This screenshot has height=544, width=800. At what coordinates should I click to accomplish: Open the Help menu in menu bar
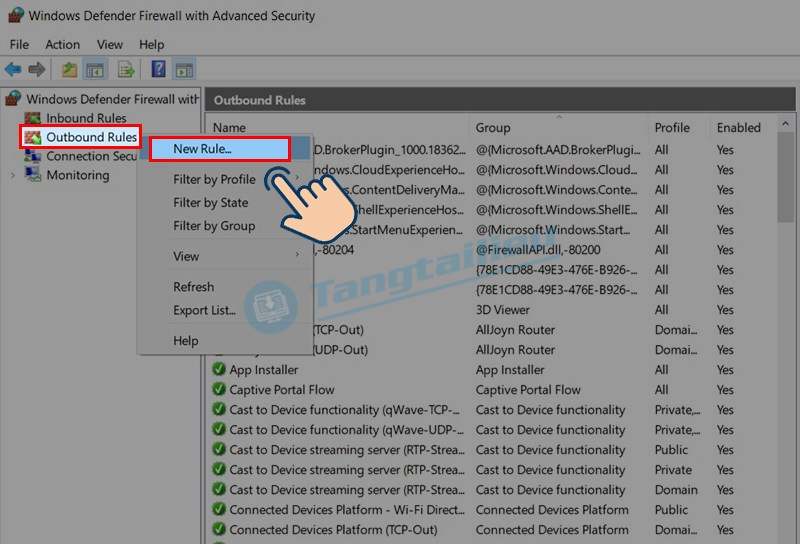pos(152,45)
